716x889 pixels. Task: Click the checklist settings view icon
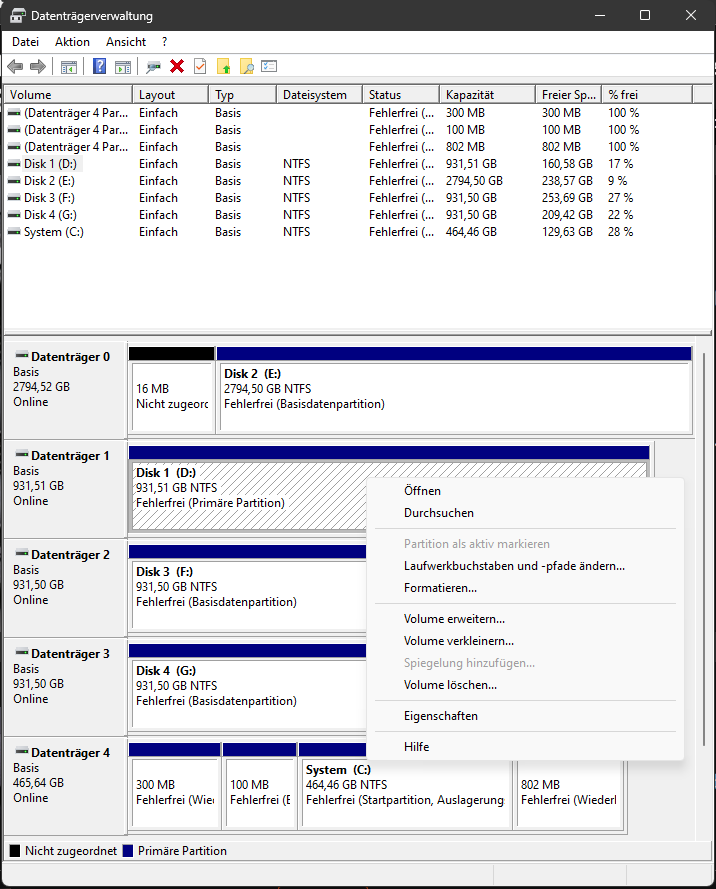(269, 66)
